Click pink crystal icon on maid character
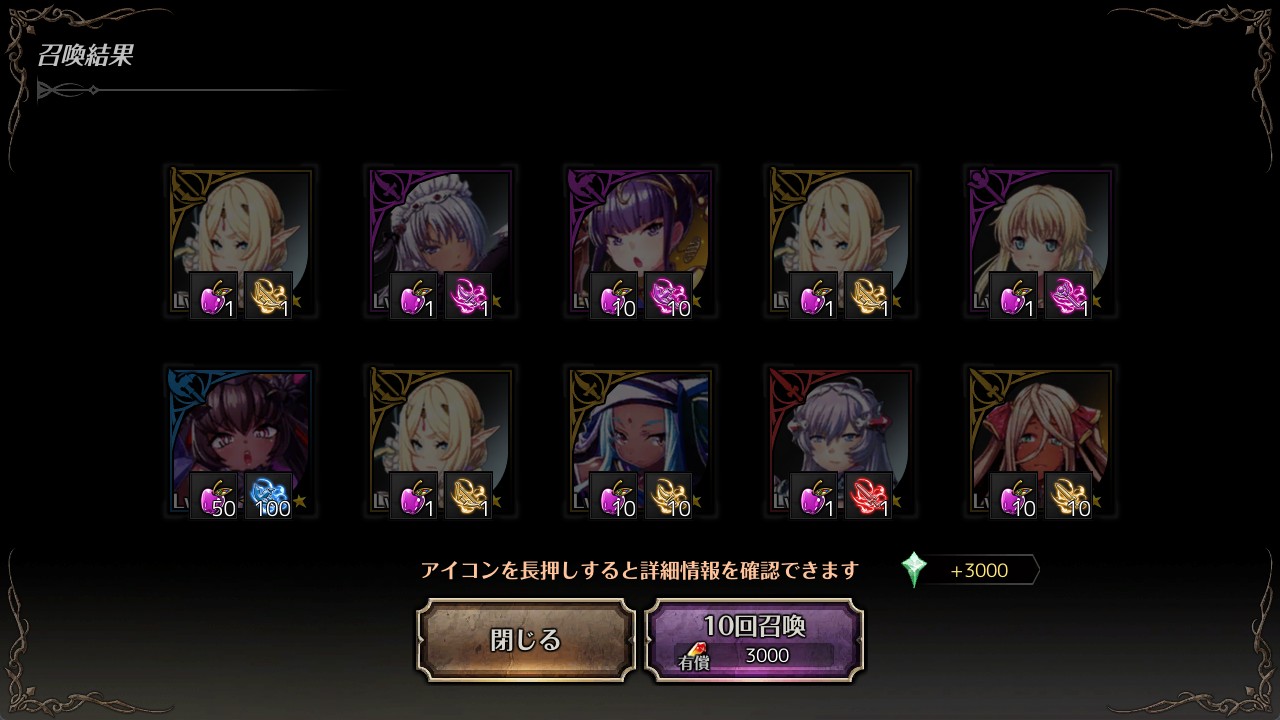 (469, 296)
